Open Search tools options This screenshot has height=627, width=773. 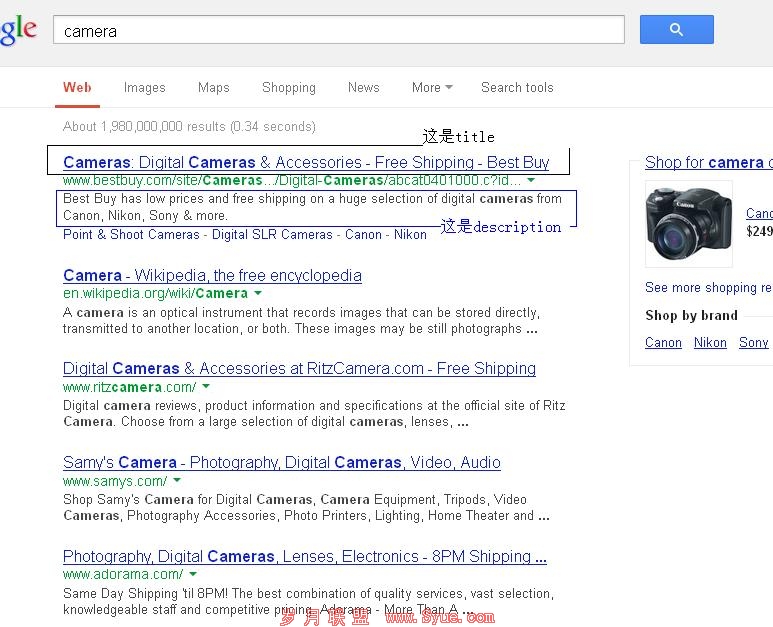517,87
